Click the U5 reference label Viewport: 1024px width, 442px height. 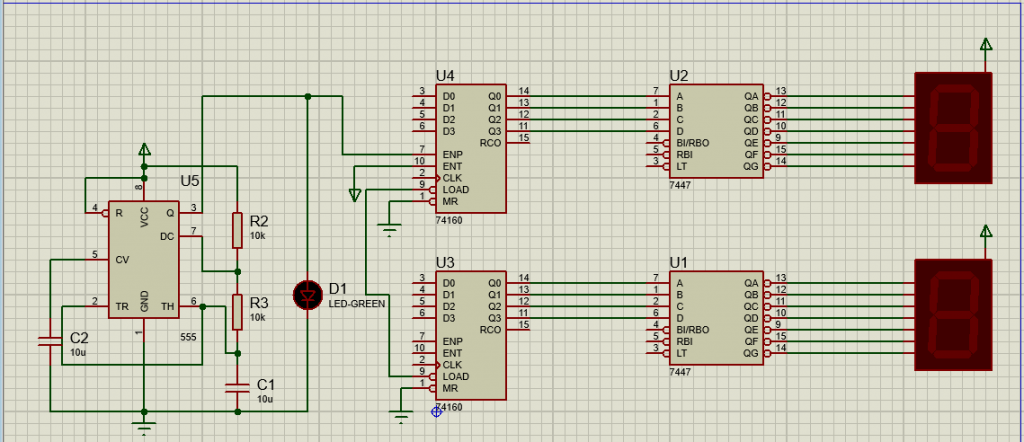[189, 181]
